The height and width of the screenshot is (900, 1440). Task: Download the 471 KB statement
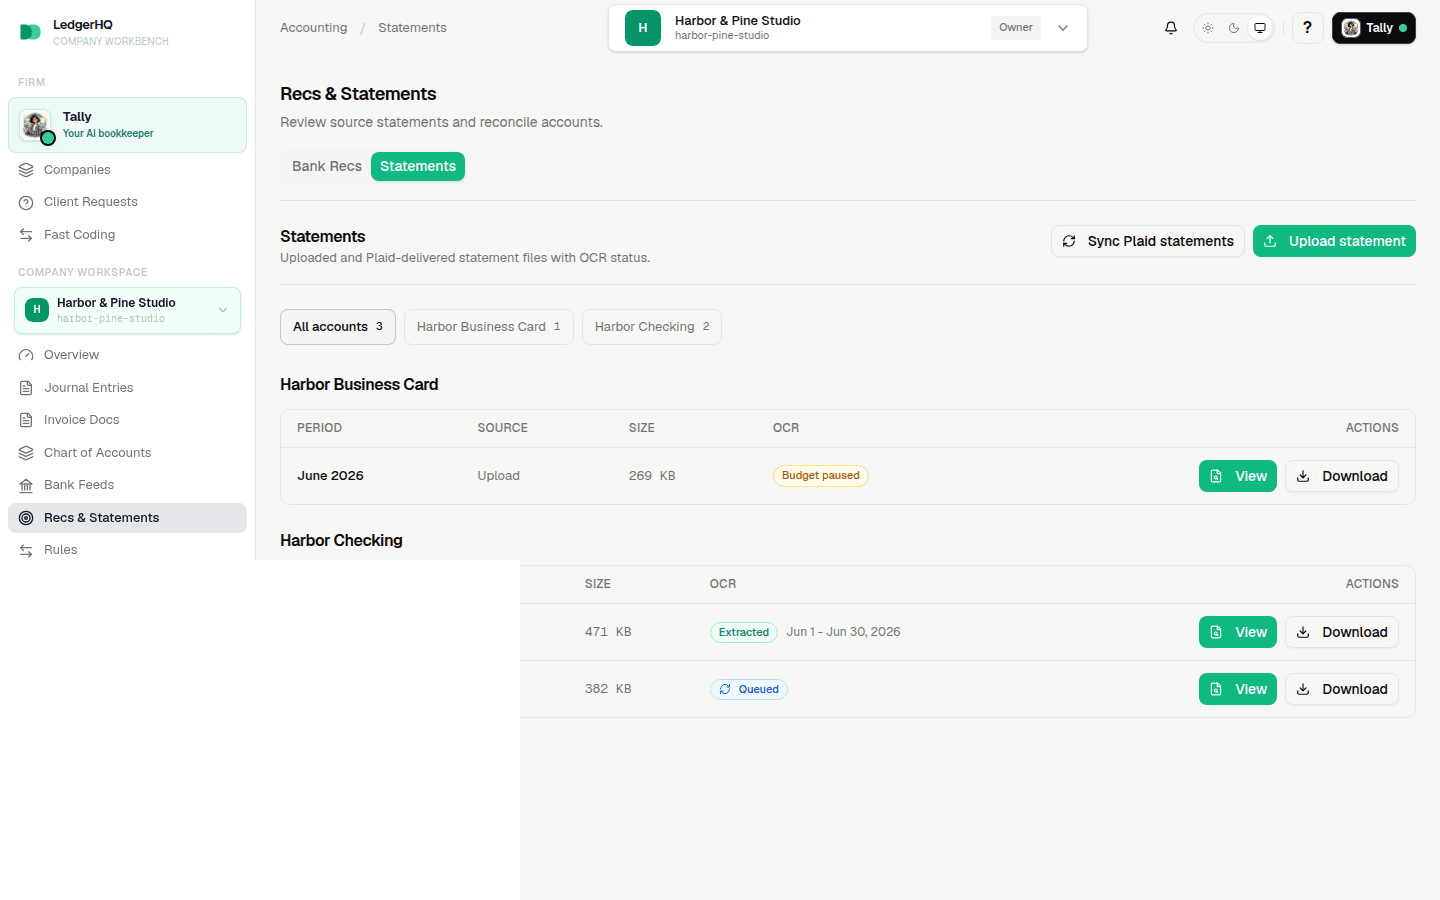tap(1342, 632)
